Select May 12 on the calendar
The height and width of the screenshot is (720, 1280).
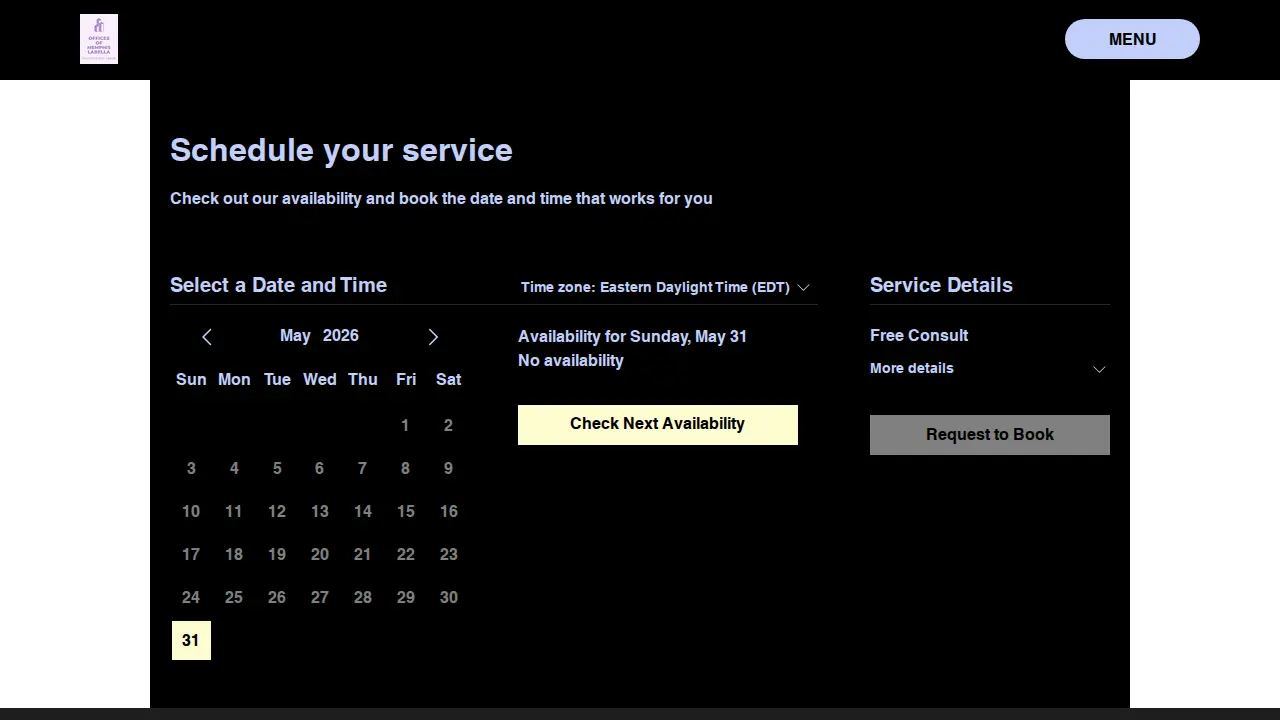277,511
